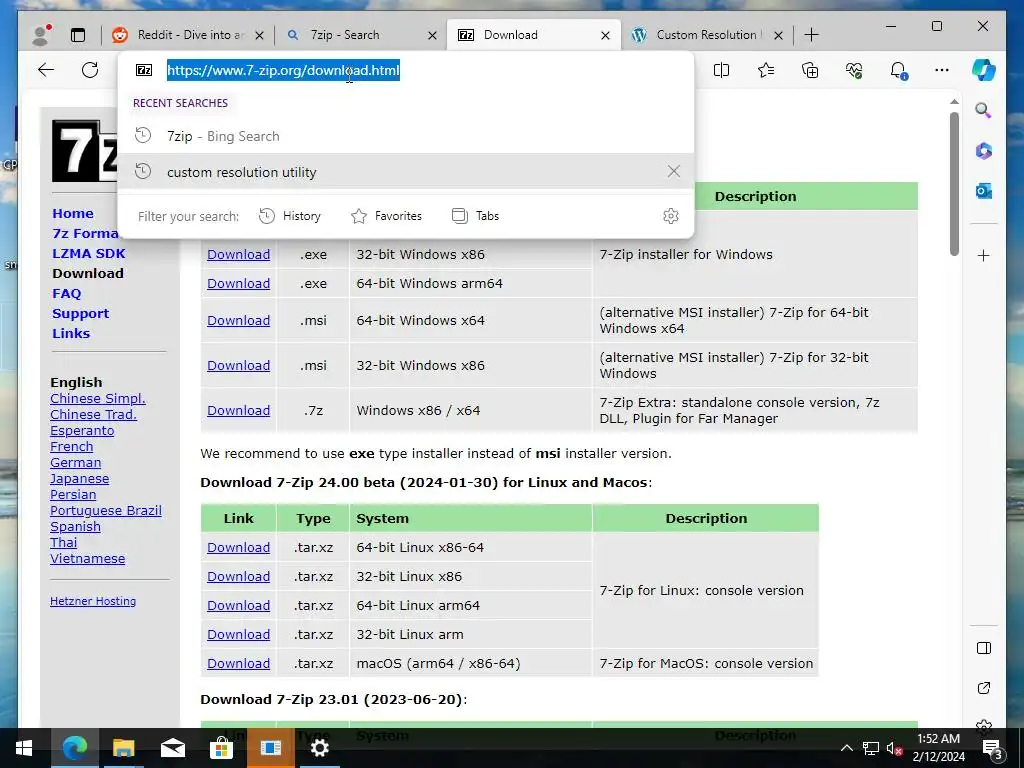The image size is (1024, 768).
Task: Close the Custom Resolution tab
Action: click(778, 35)
